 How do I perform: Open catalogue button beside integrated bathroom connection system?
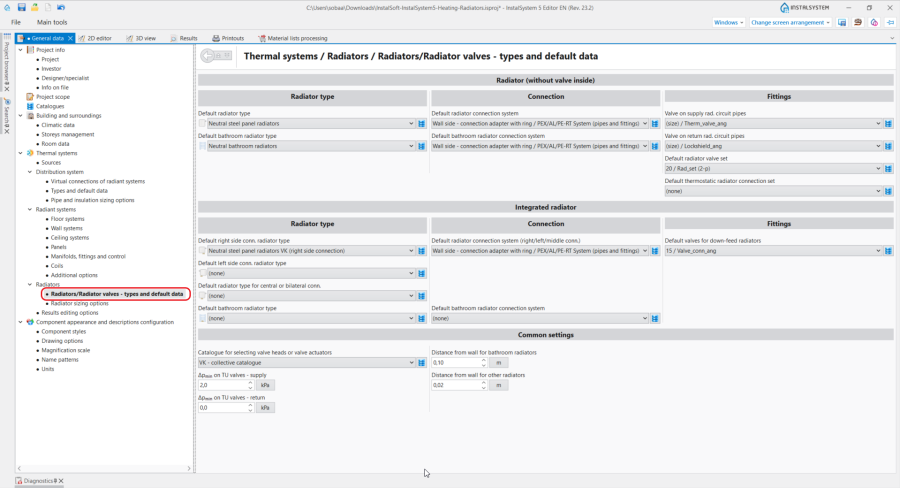coord(655,318)
